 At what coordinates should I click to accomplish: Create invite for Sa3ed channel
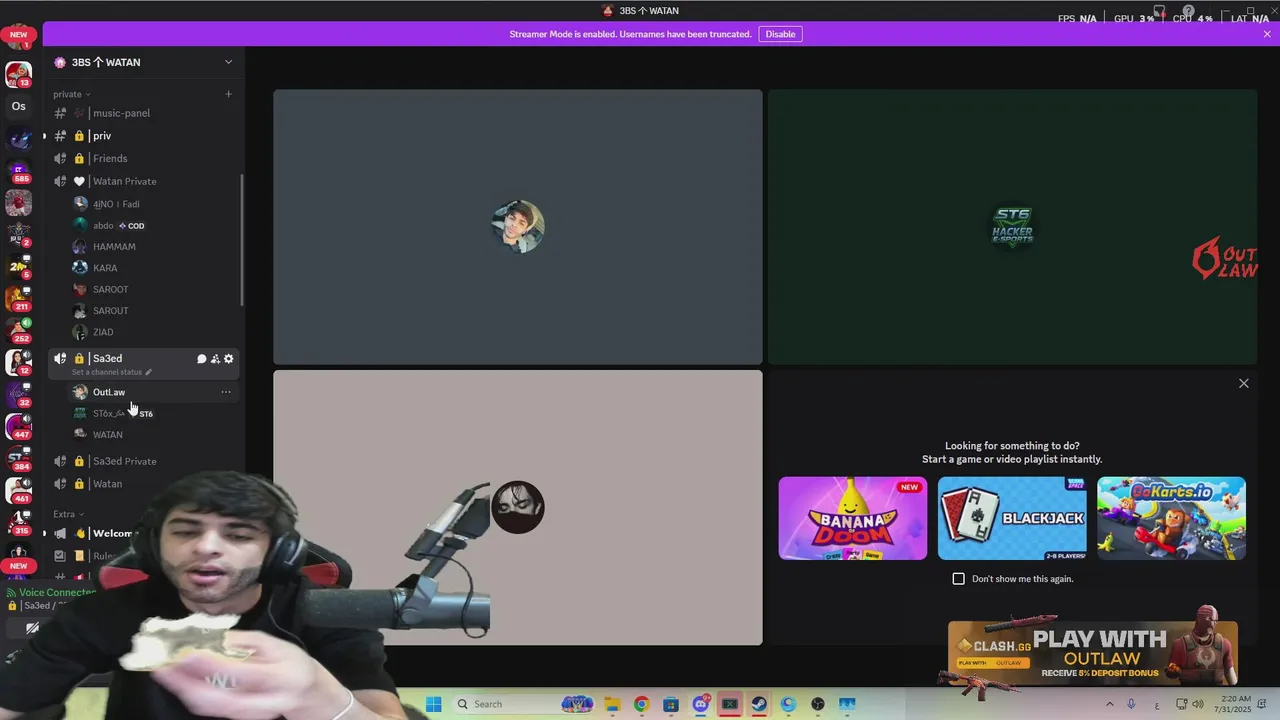pyautogui.click(x=215, y=359)
